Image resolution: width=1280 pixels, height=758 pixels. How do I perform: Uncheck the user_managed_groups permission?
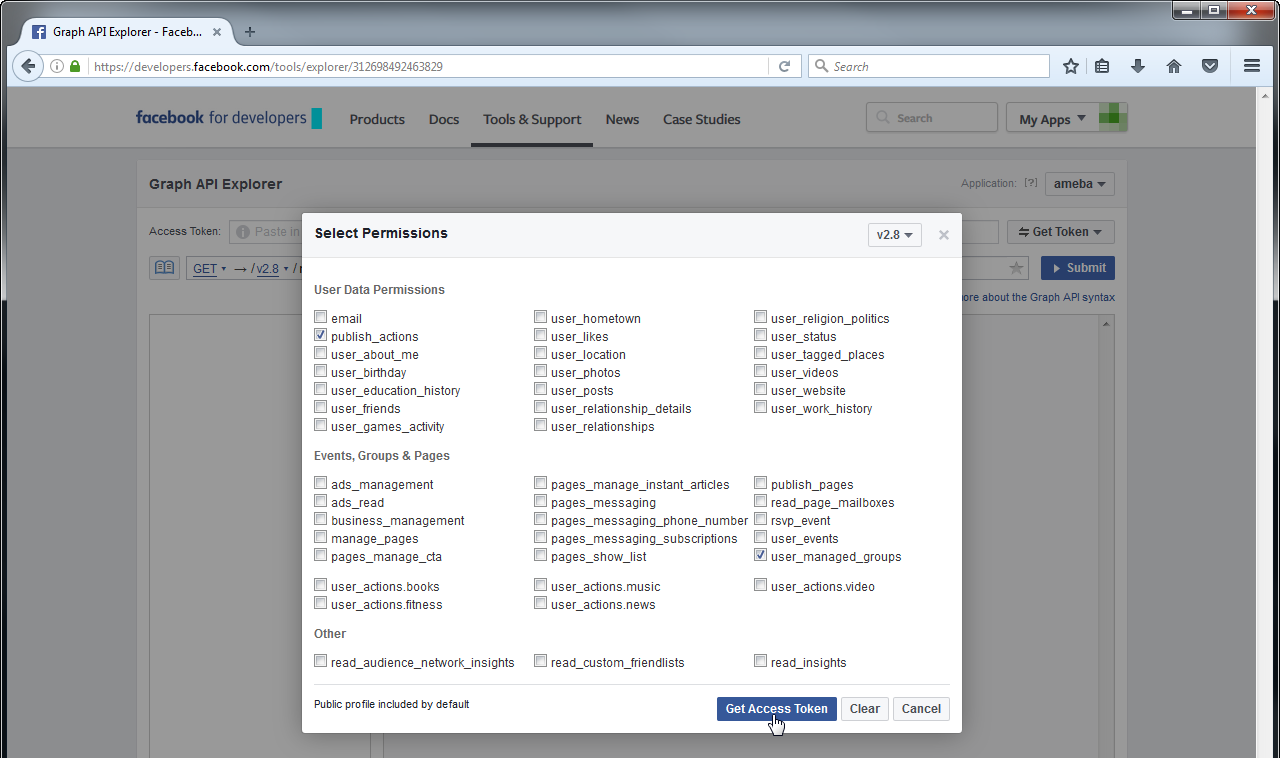pos(760,556)
